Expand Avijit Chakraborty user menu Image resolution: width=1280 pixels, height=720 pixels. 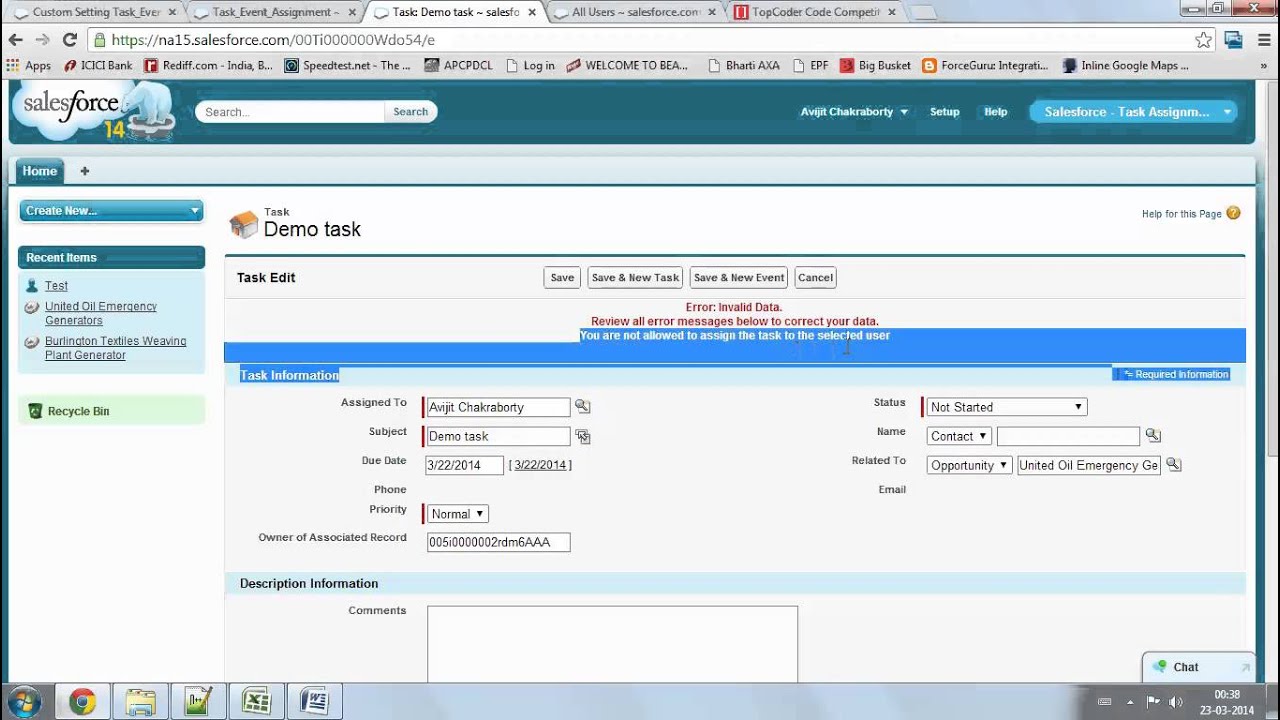click(x=854, y=112)
